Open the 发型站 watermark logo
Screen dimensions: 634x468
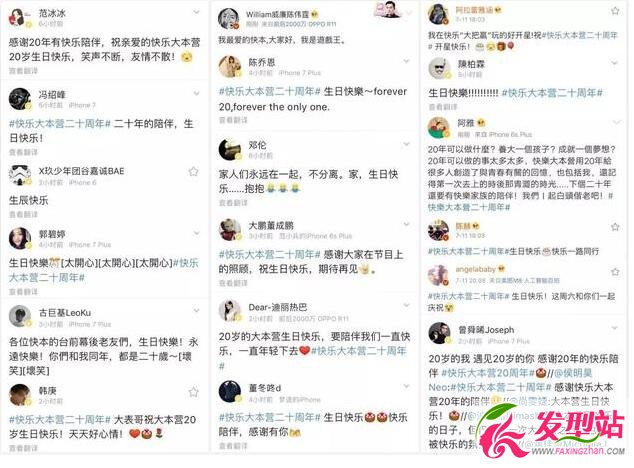pyautogui.click(x=552, y=432)
